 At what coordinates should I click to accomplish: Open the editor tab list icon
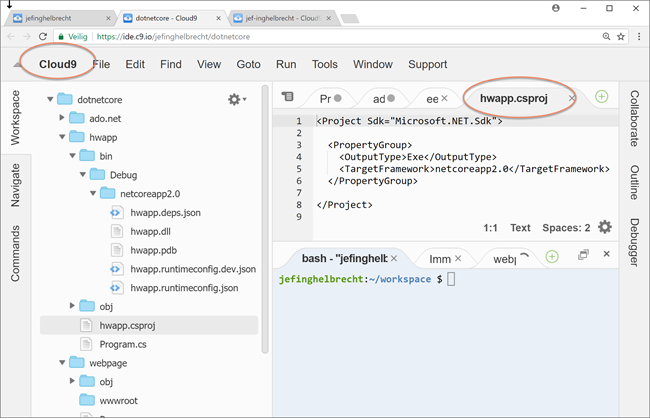click(x=287, y=97)
